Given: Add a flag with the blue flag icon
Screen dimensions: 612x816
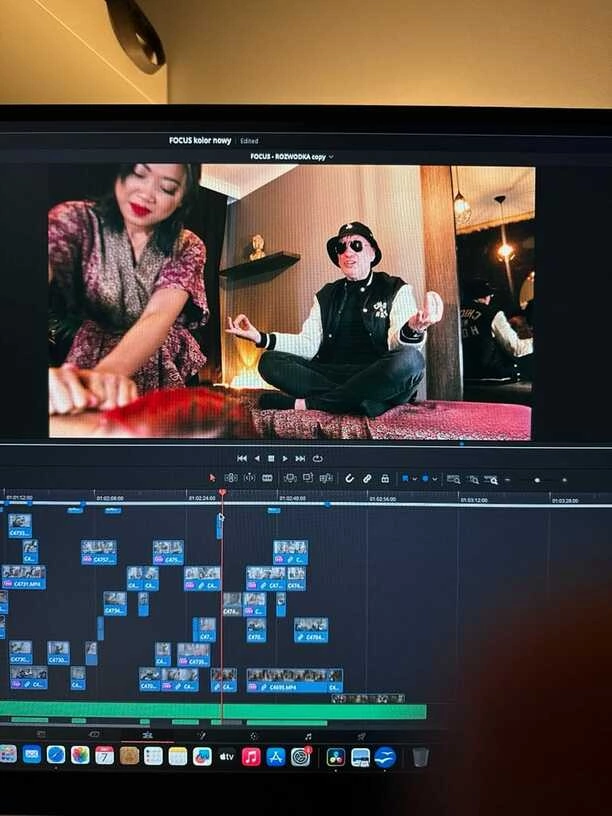Looking at the screenshot, I should [405, 478].
